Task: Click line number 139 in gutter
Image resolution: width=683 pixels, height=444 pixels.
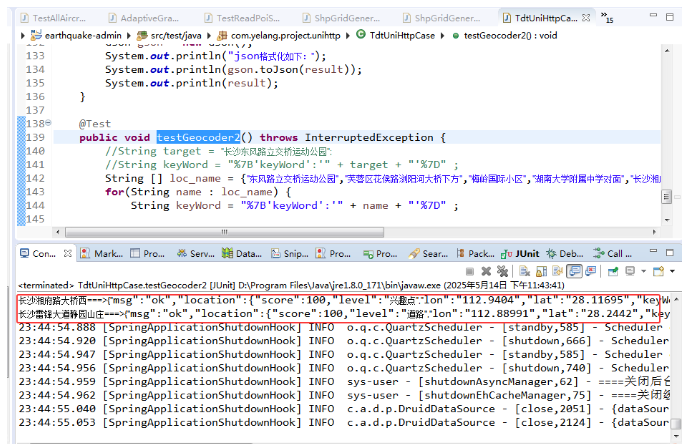Action: [35, 137]
